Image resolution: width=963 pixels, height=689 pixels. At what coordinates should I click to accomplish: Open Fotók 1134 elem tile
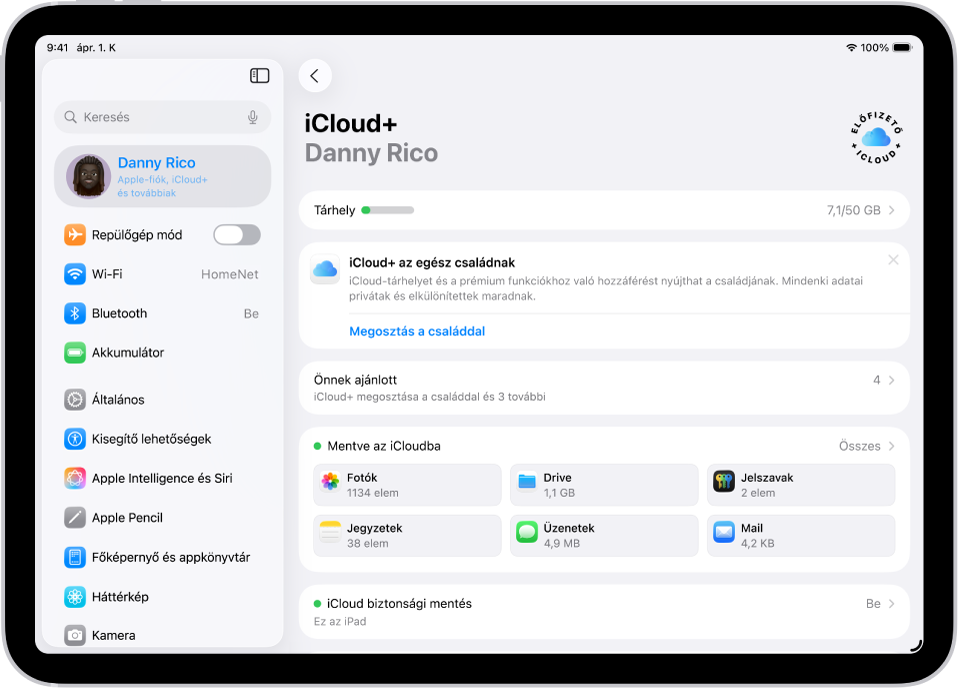click(x=407, y=485)
